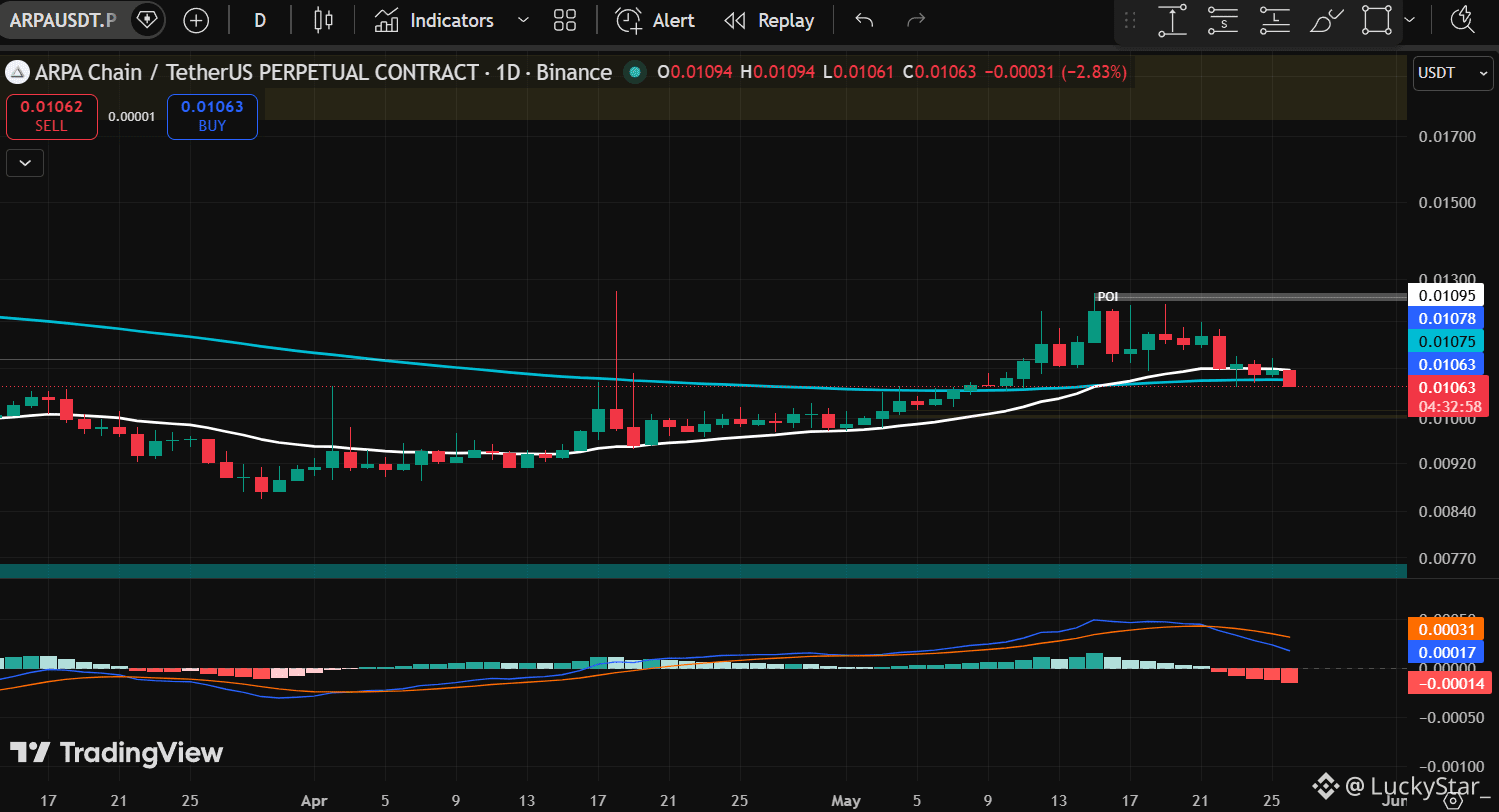Select the Long Position tool
The image size is (1499, 812).
pyautogui.click(x=1275, y=20)
